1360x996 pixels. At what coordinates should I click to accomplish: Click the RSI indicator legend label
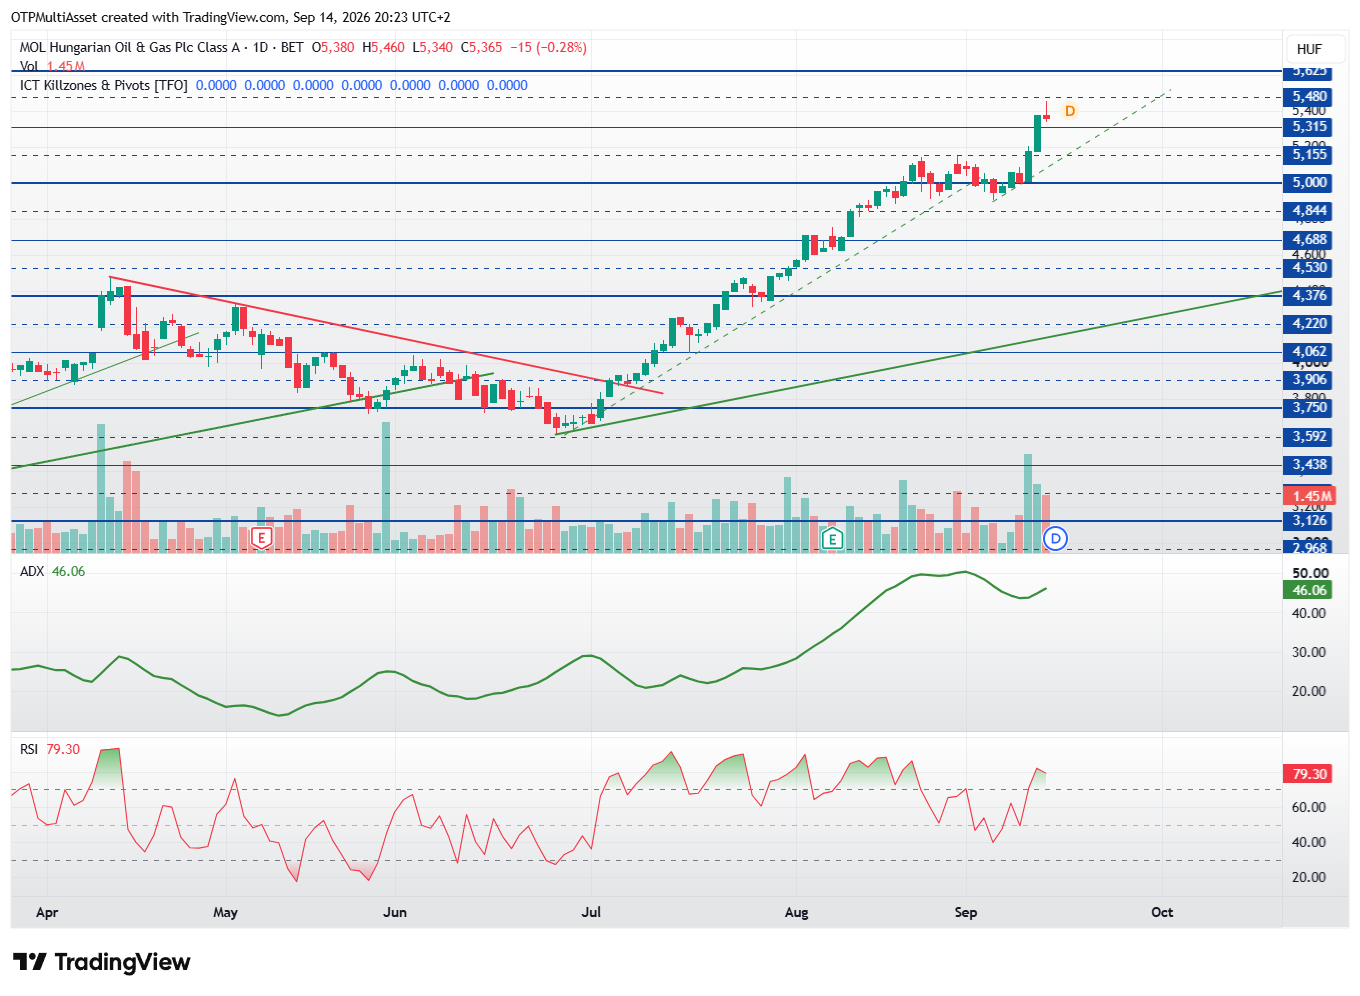[29, 749]
